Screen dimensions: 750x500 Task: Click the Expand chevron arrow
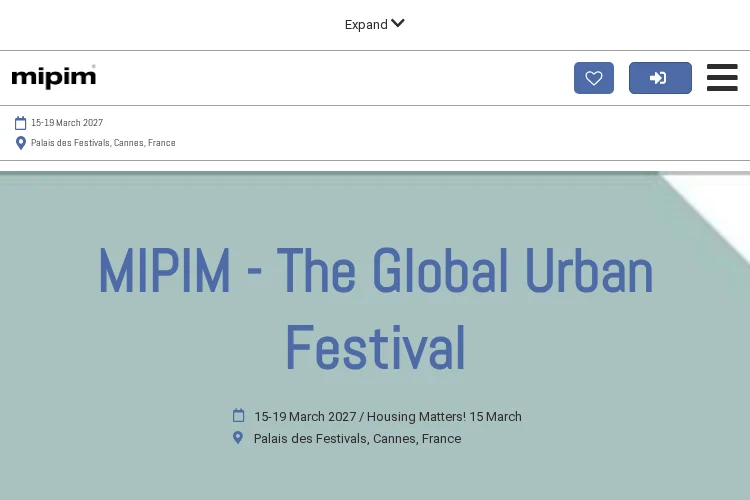pos(397,23)
